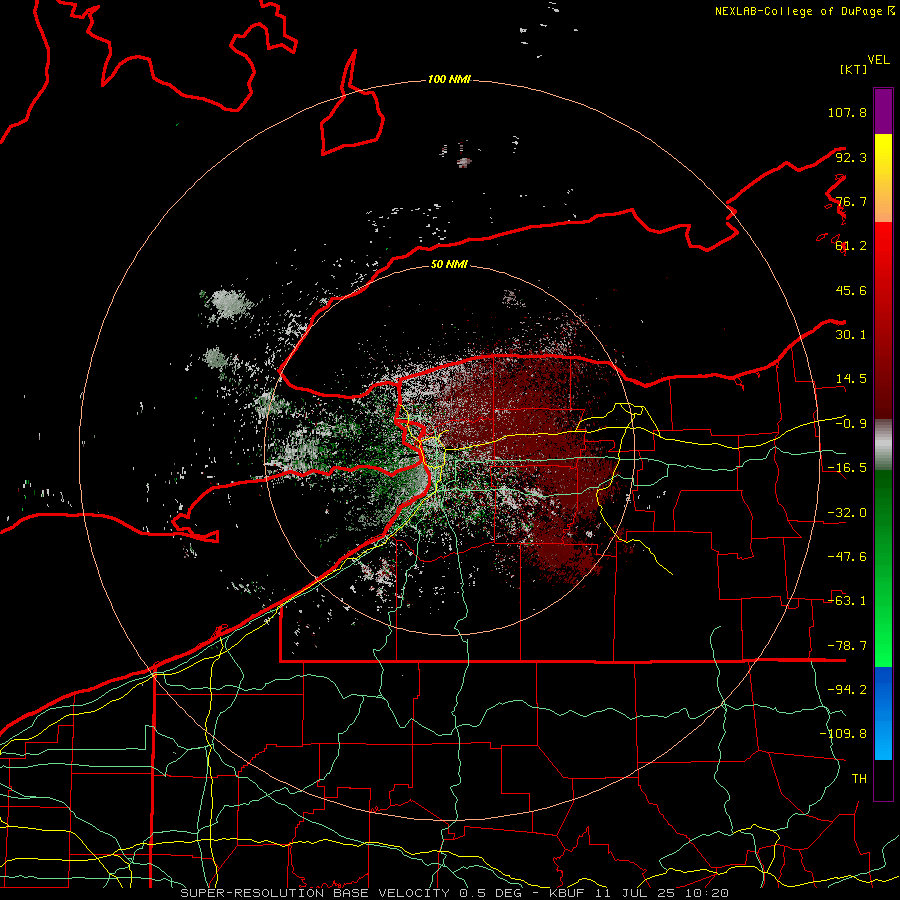The image size is (900, 900).
Task: Pick the blue segment of the color bar
Action: [883, 713]
